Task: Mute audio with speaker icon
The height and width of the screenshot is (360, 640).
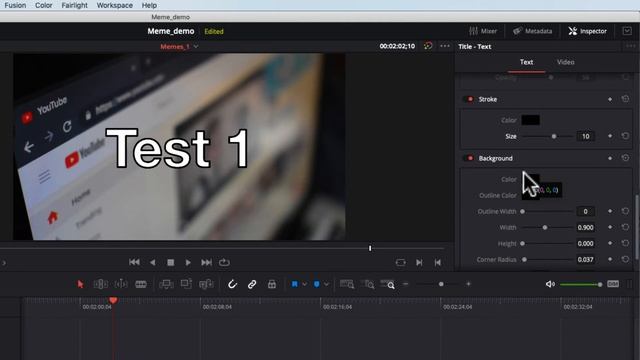Action: point(550,284)
